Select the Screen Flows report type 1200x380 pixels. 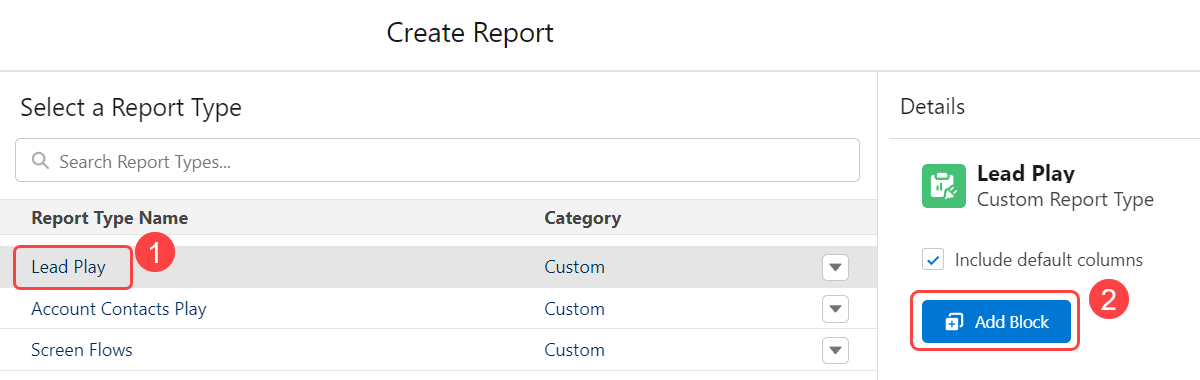pyautogui.click(x=82, y=350)
